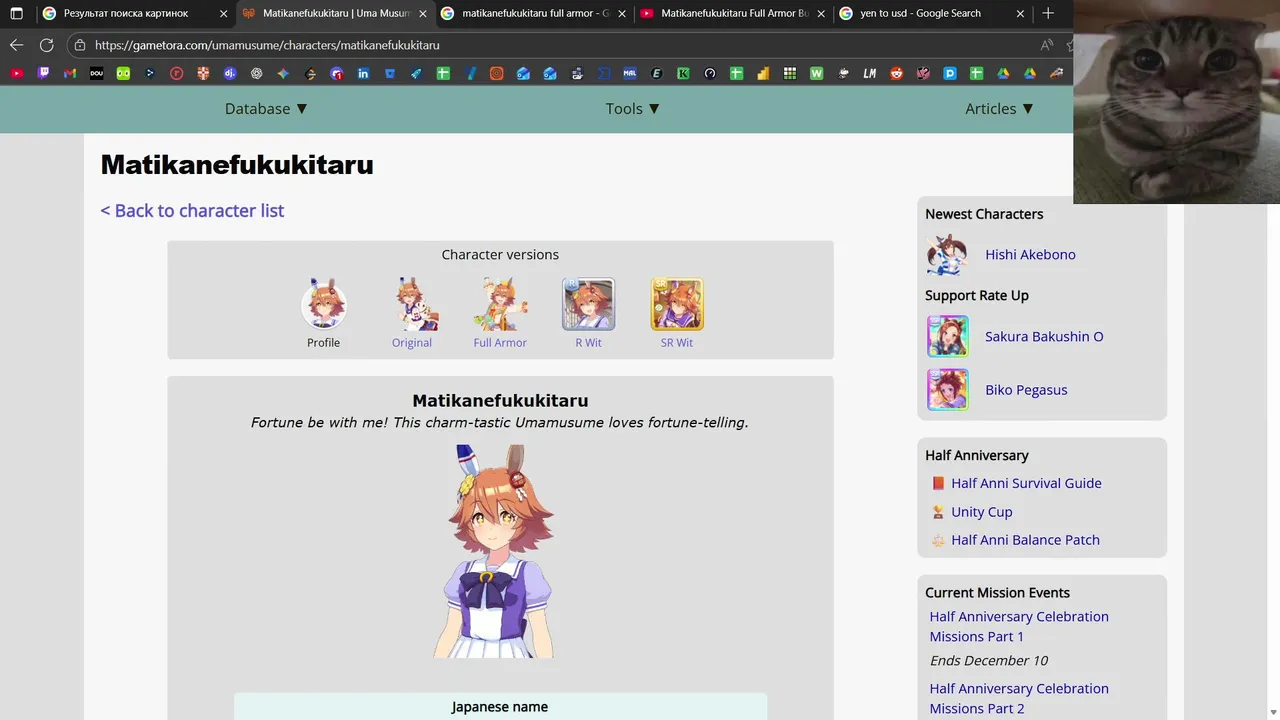
Task: Open the blue P bookmark
Action: (950, 73)
